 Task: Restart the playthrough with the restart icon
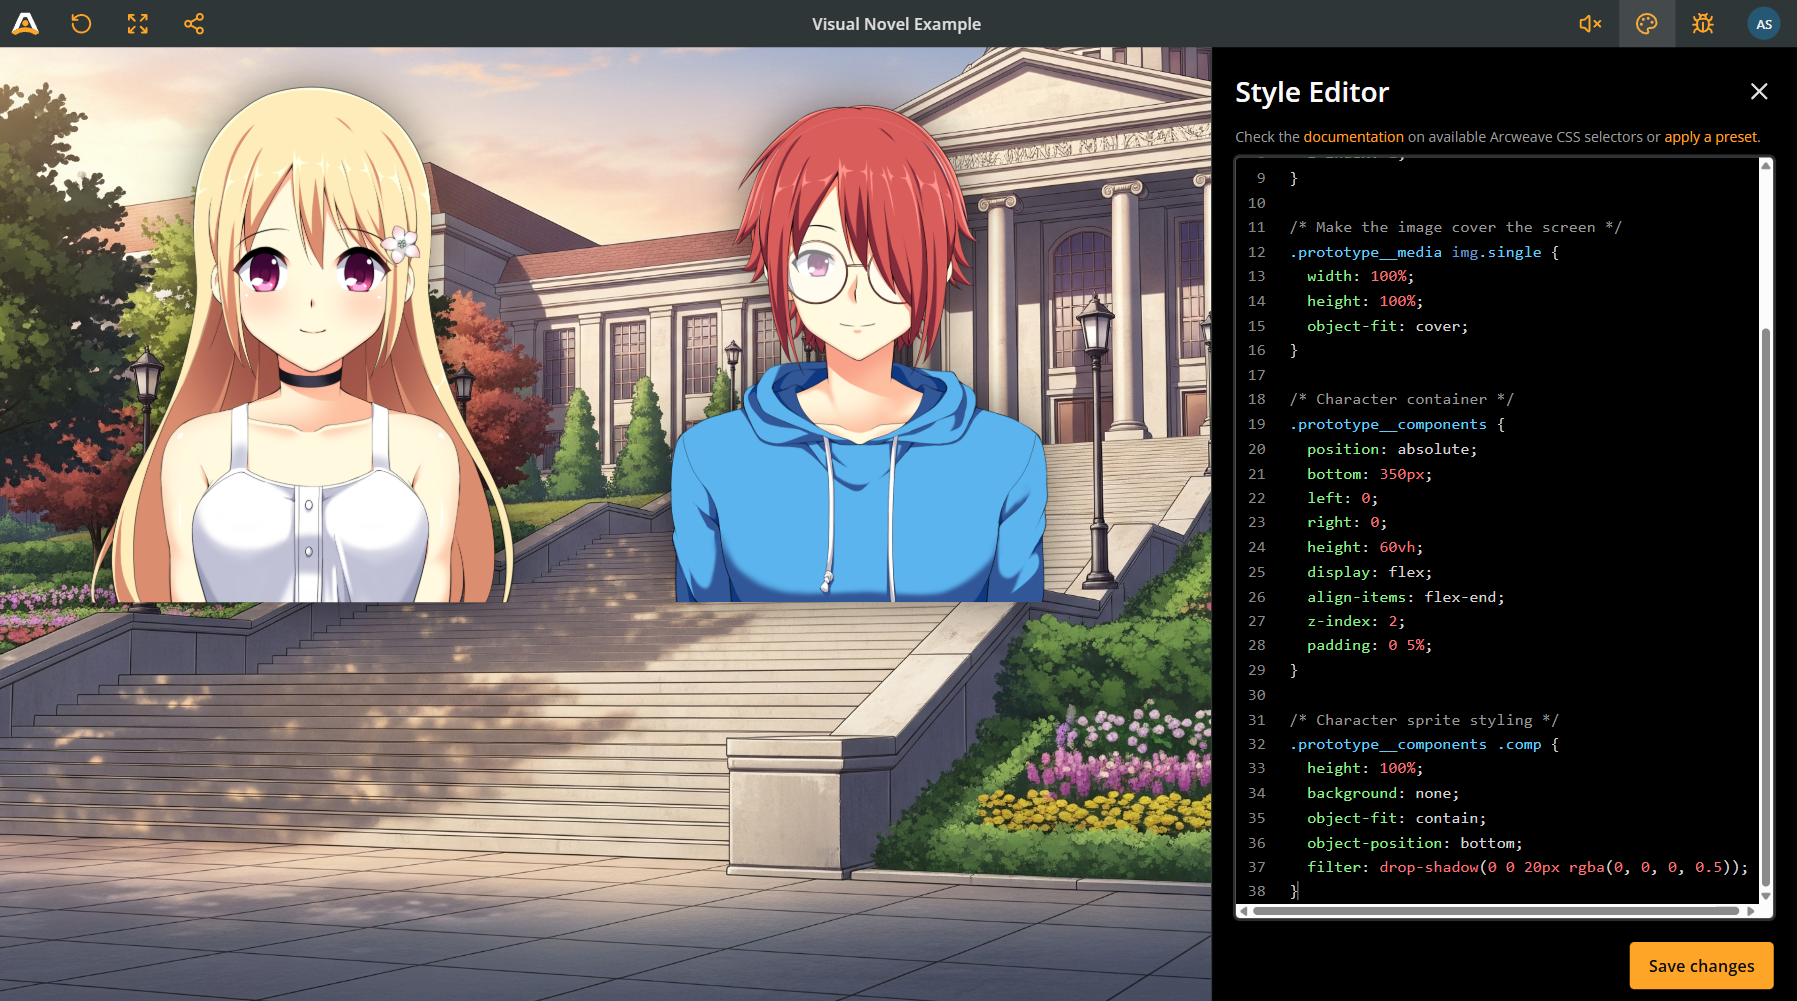point(80,23)
